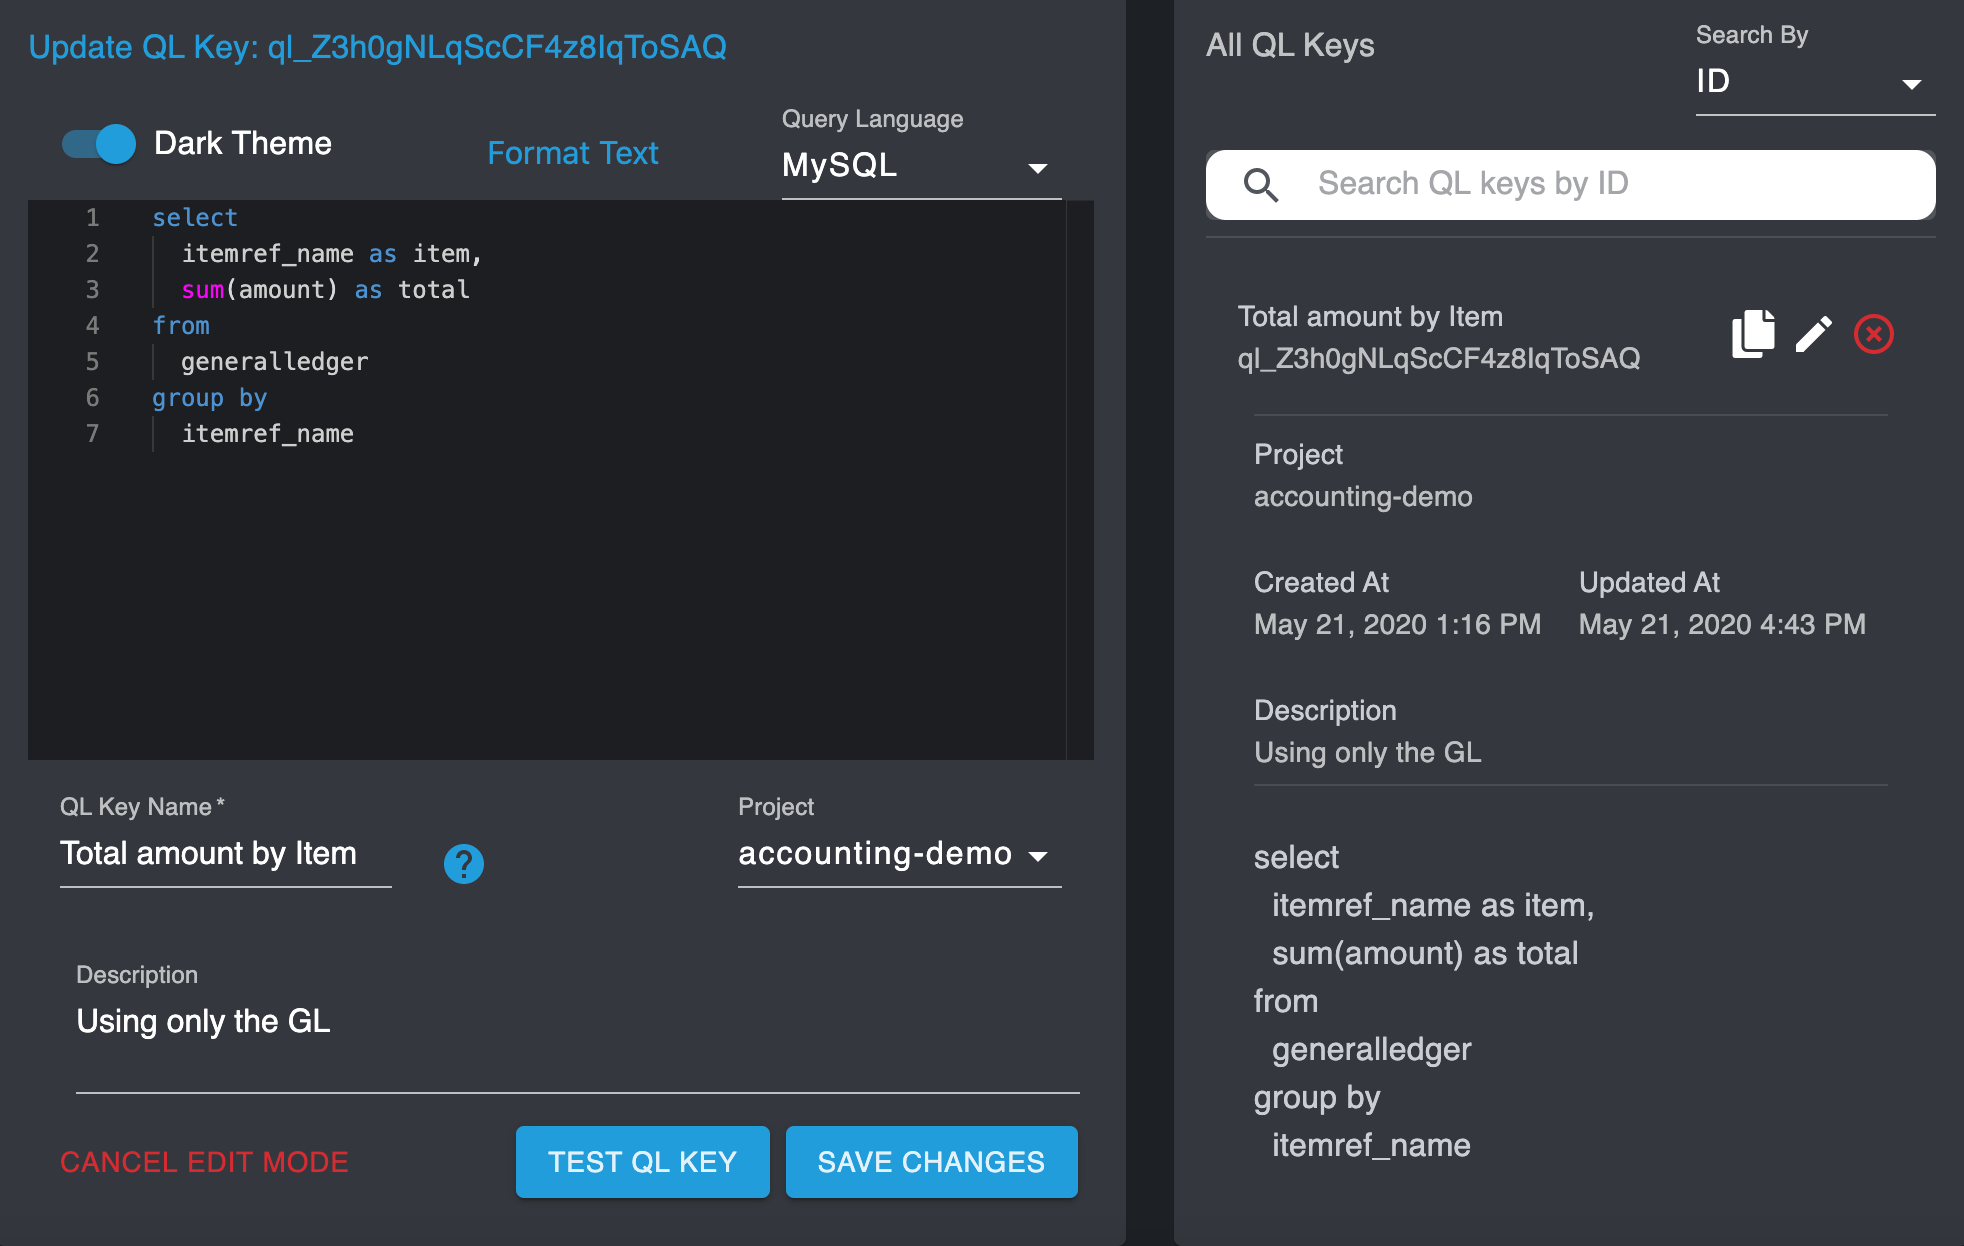This screenshot has width=1964, height=1246.
Task: Copy the Total amount by Item key
Action: [x=1753, y=333]
